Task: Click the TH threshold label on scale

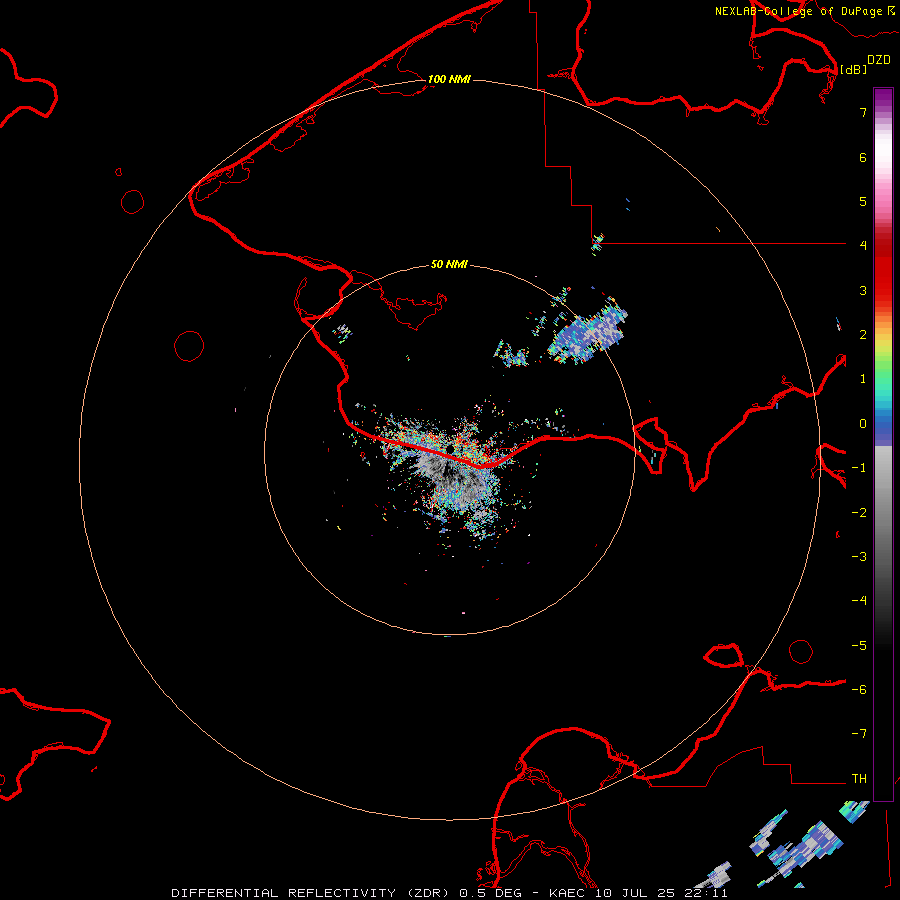Action: coord(859,779)
